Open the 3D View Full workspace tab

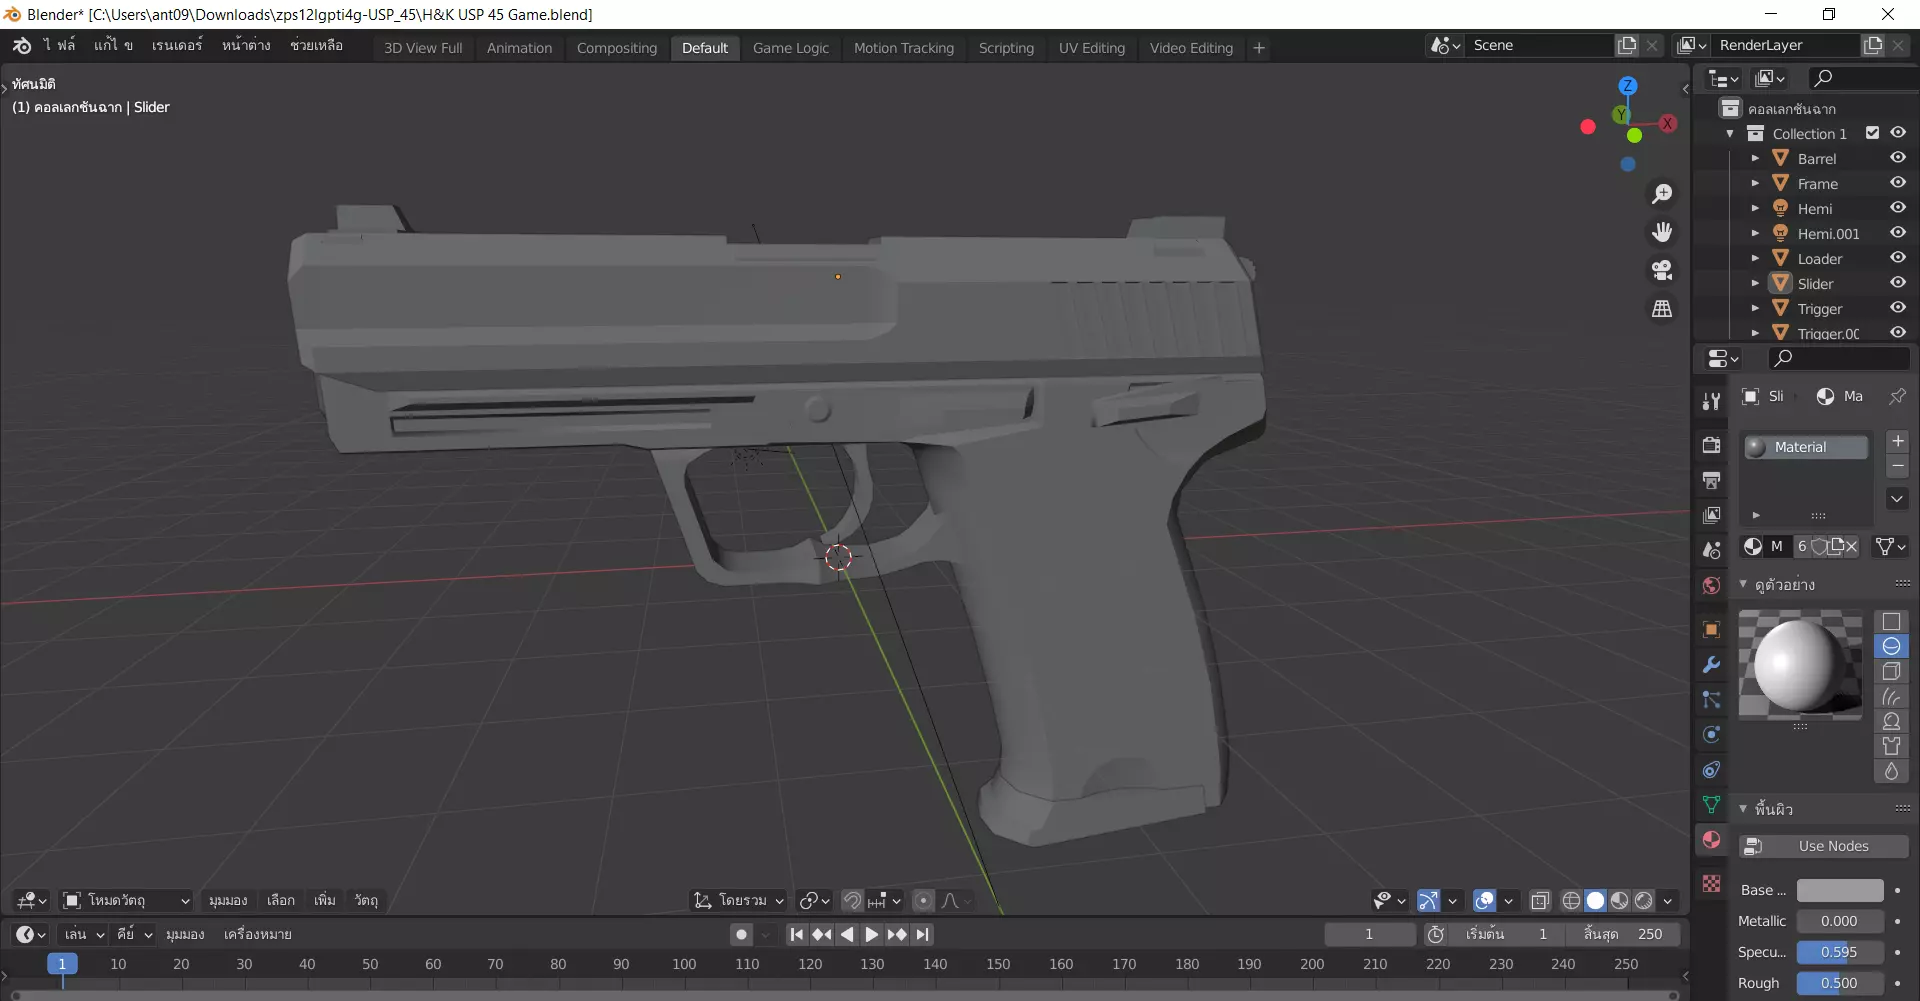(423, 48)
